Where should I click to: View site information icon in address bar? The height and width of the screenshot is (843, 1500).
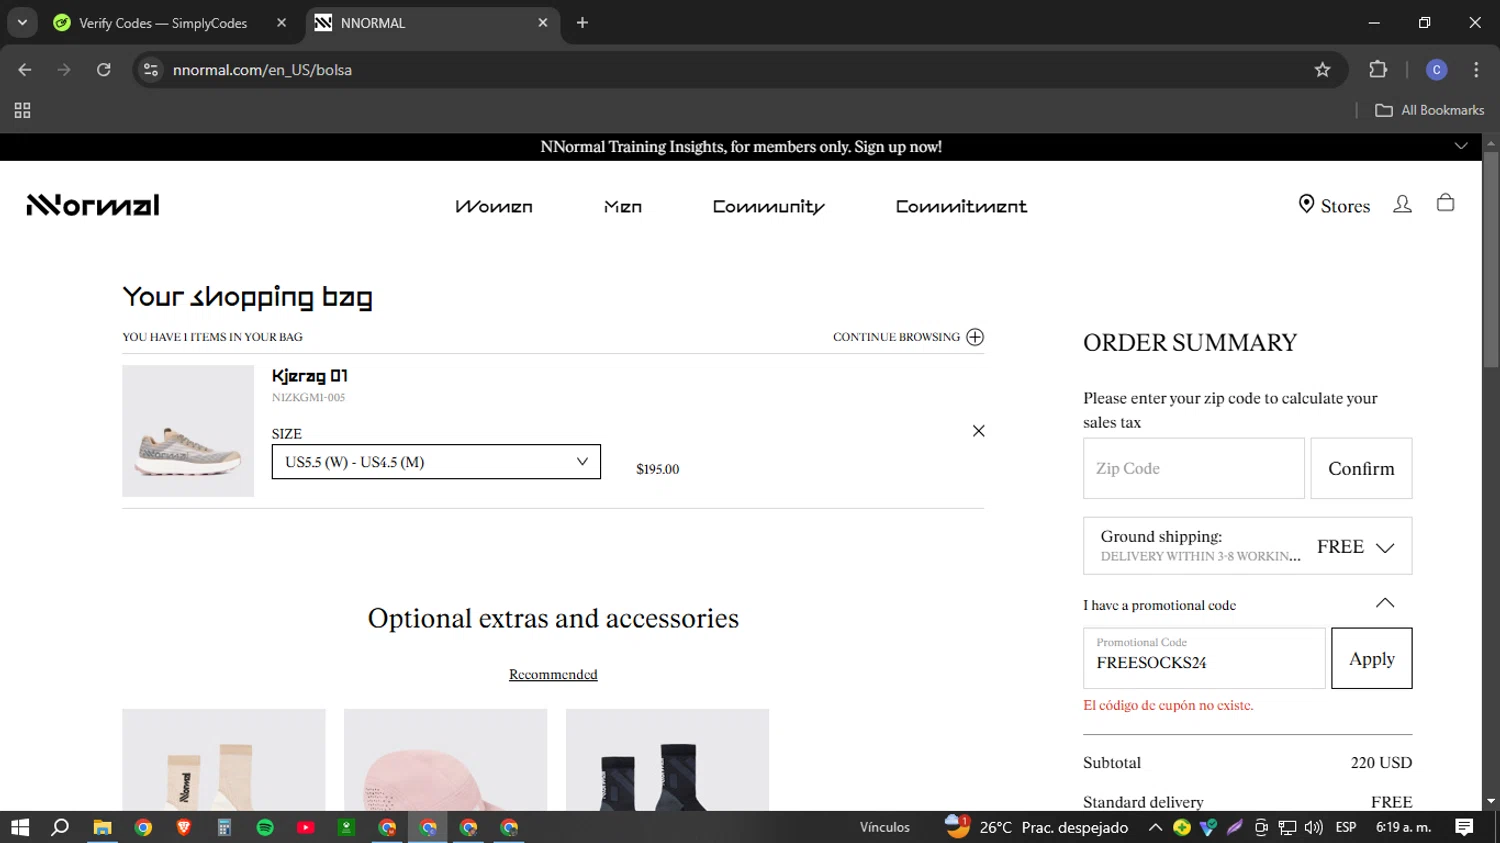[151, 70]
